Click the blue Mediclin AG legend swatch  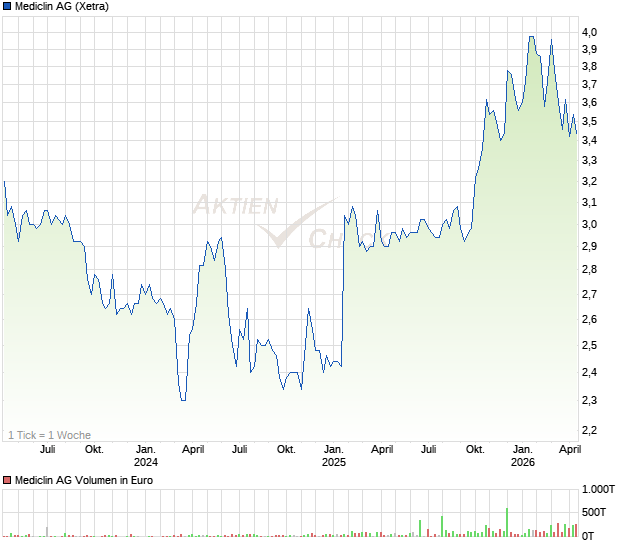7,6
